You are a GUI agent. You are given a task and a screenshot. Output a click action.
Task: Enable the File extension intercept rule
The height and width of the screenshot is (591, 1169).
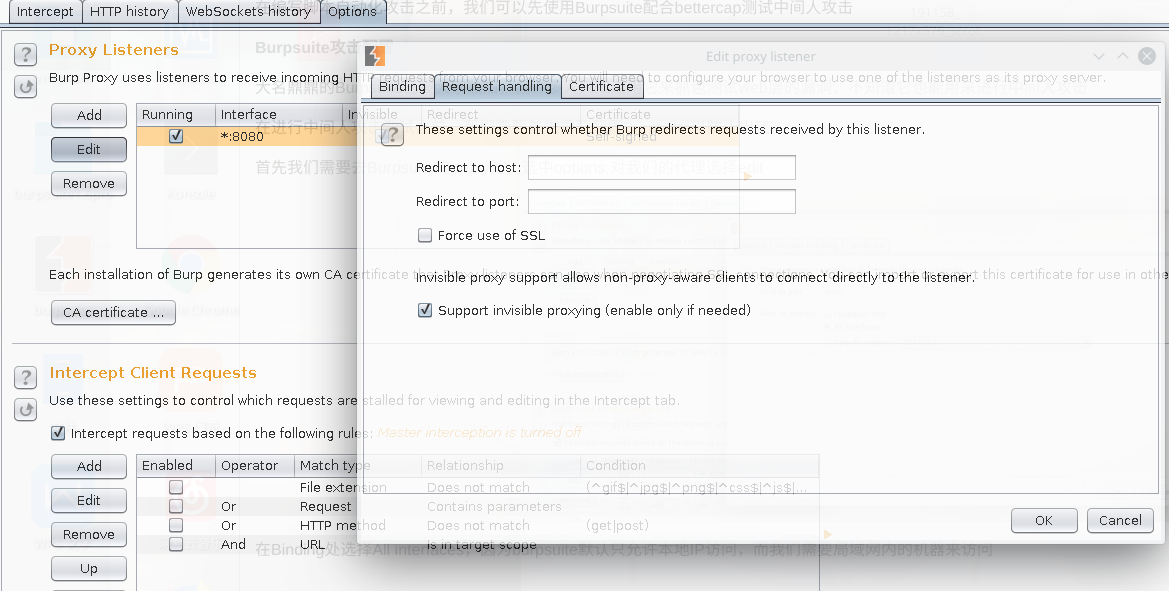pos(176,487)
